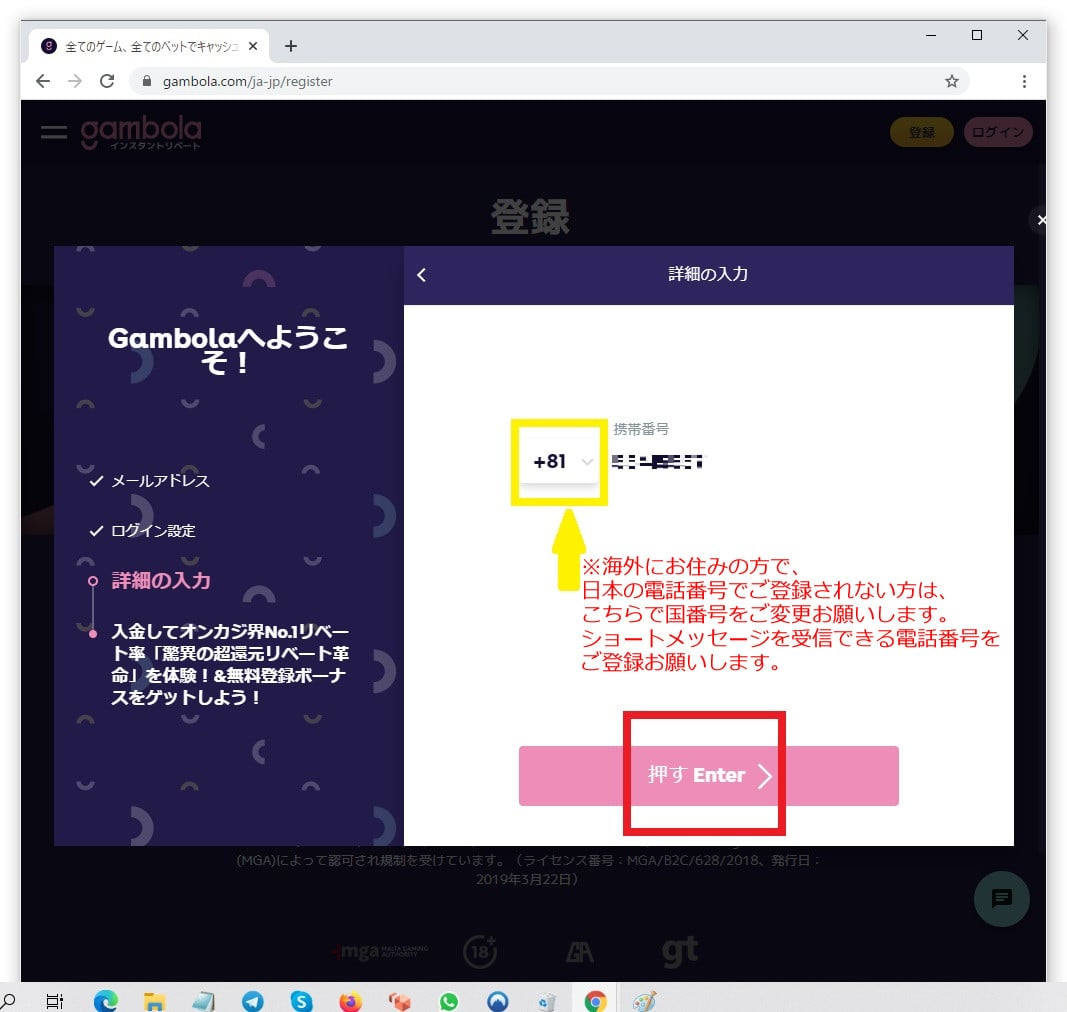Click the ログイン button in header

998,132
